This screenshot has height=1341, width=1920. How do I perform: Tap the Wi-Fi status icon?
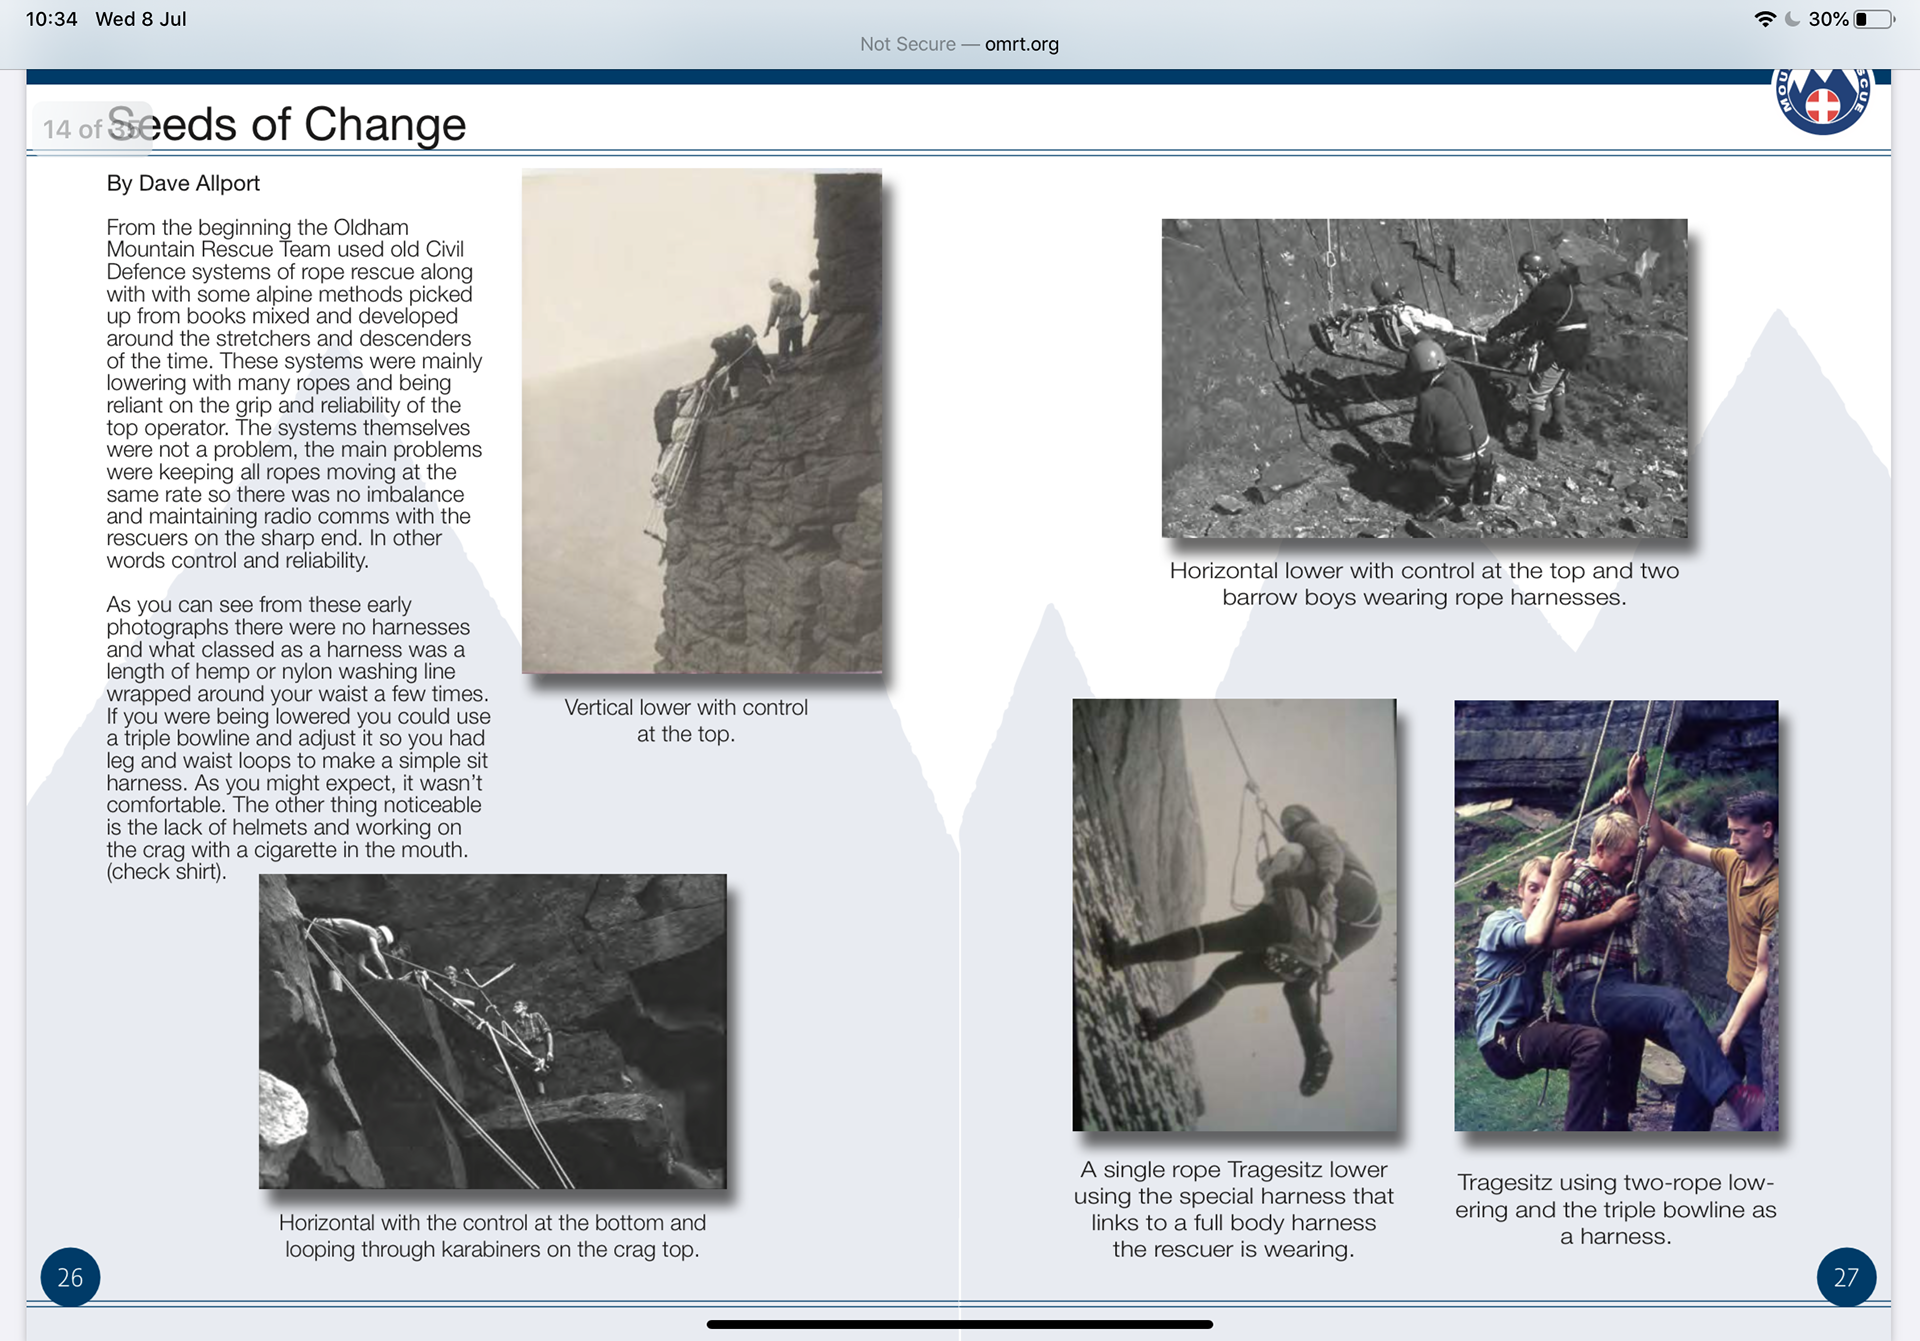[1765, 19]
